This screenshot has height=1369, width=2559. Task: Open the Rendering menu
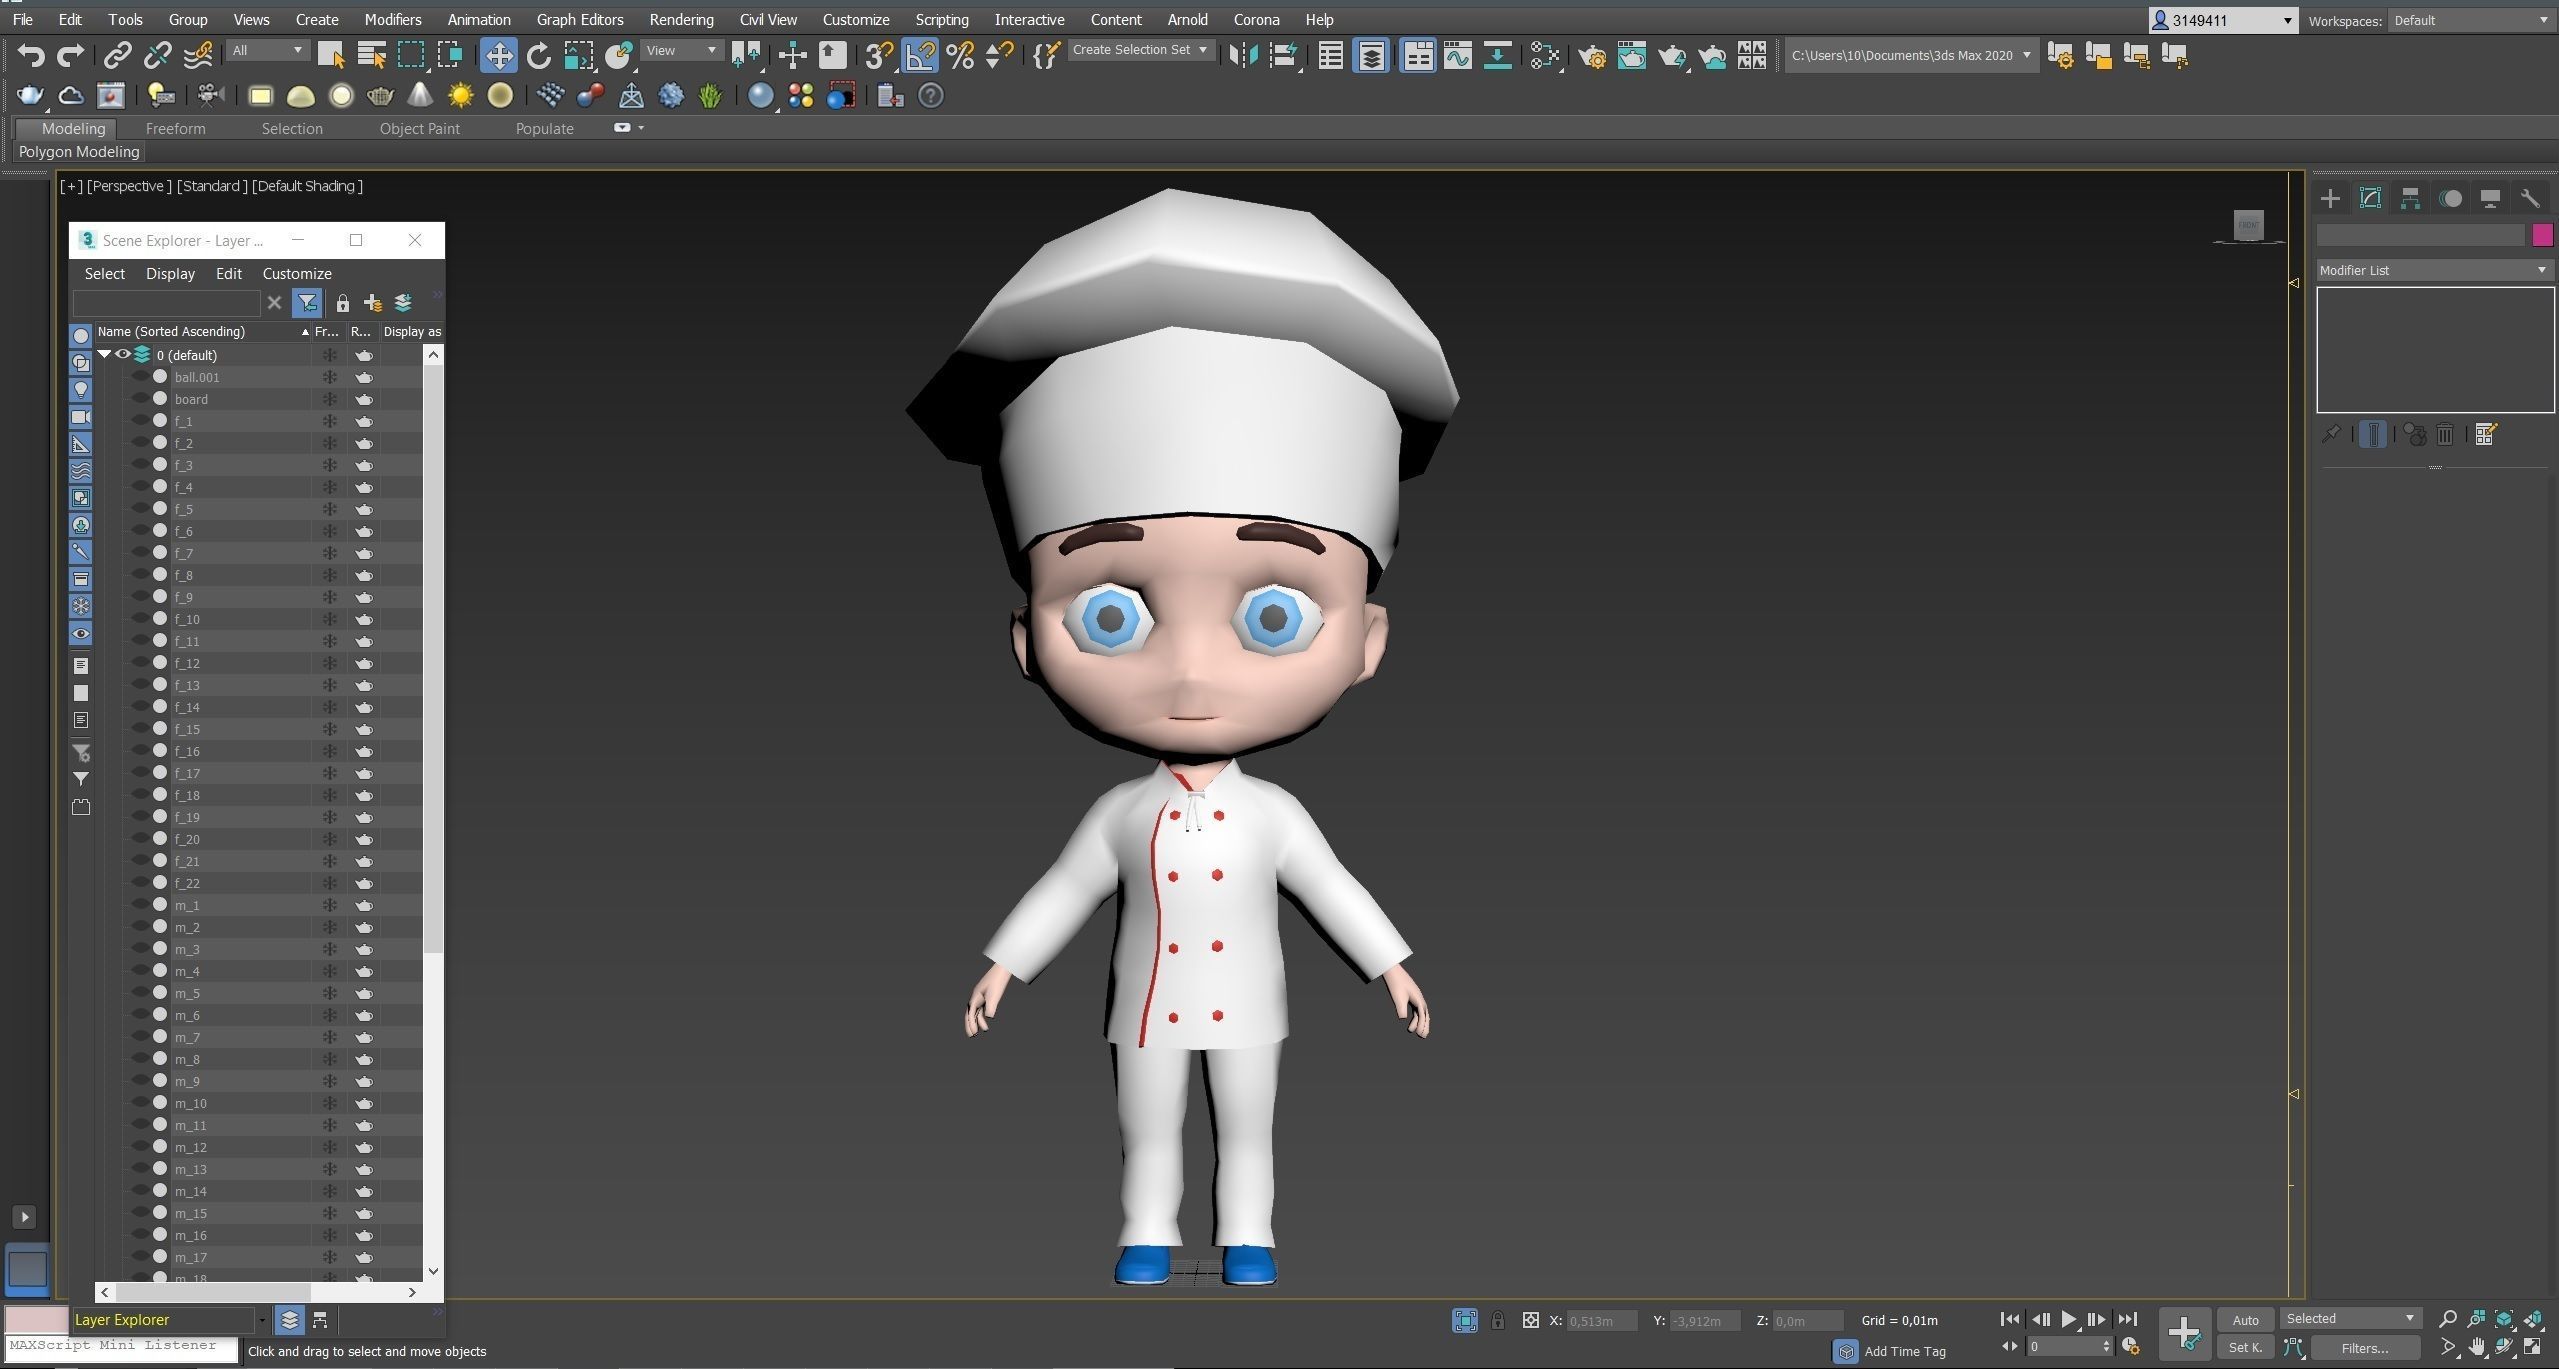681,19
